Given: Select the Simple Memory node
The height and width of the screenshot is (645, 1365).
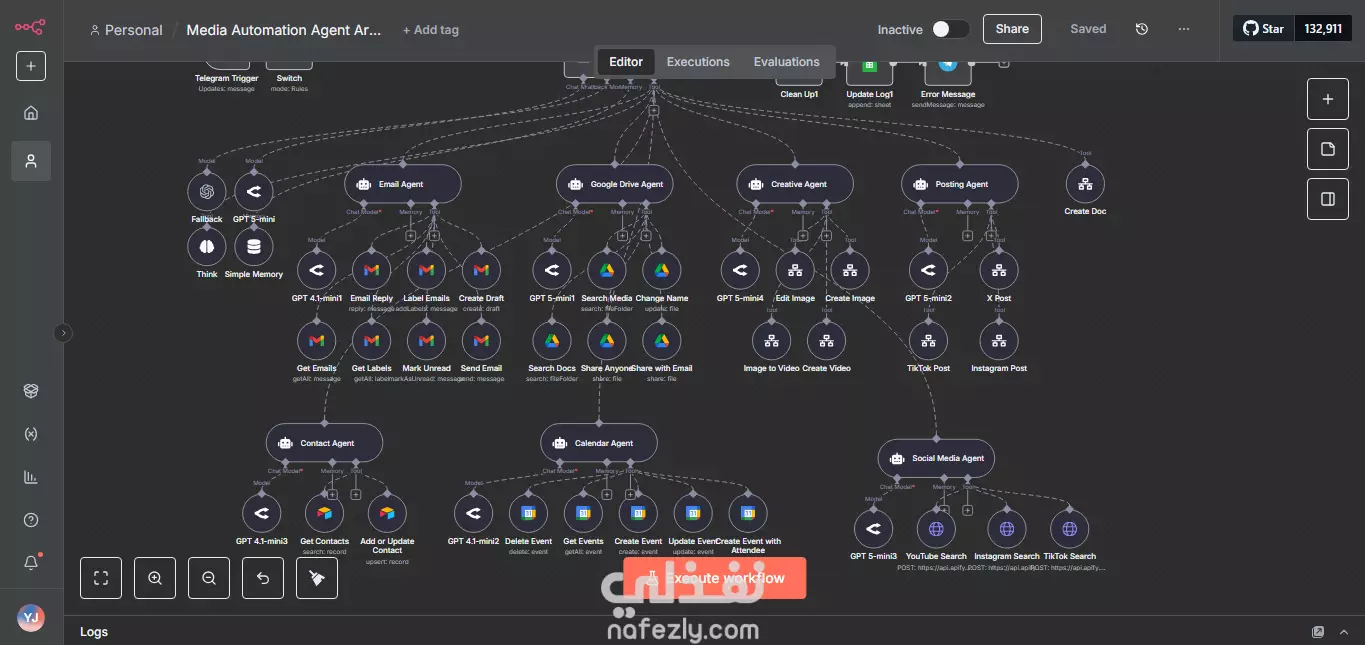Looking at the screenshot, I should click(x=254, y=247).
